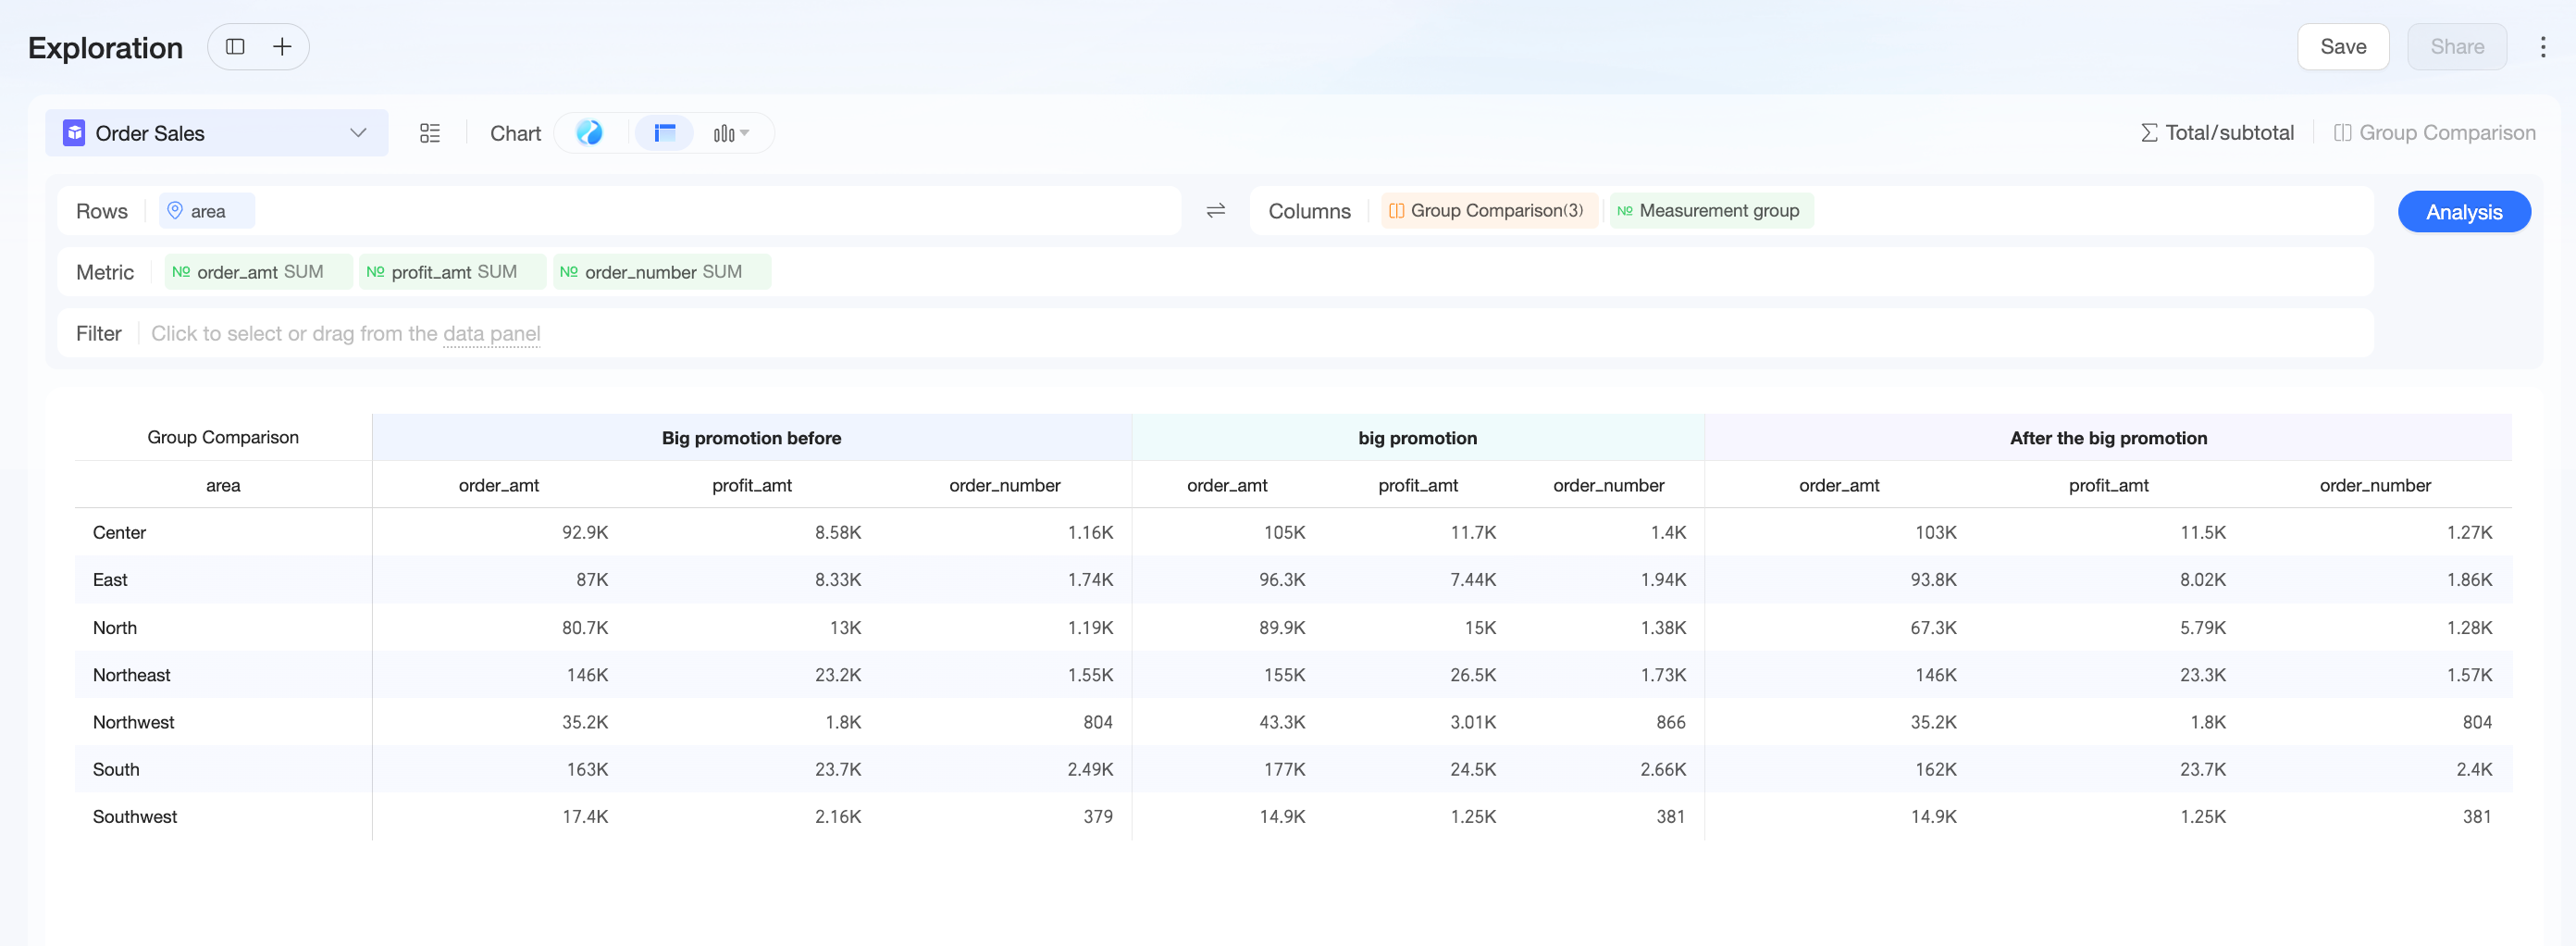Open the data panel link
Image resolution: width=2576 pixels, height=946 pixels.
(491, 334)
